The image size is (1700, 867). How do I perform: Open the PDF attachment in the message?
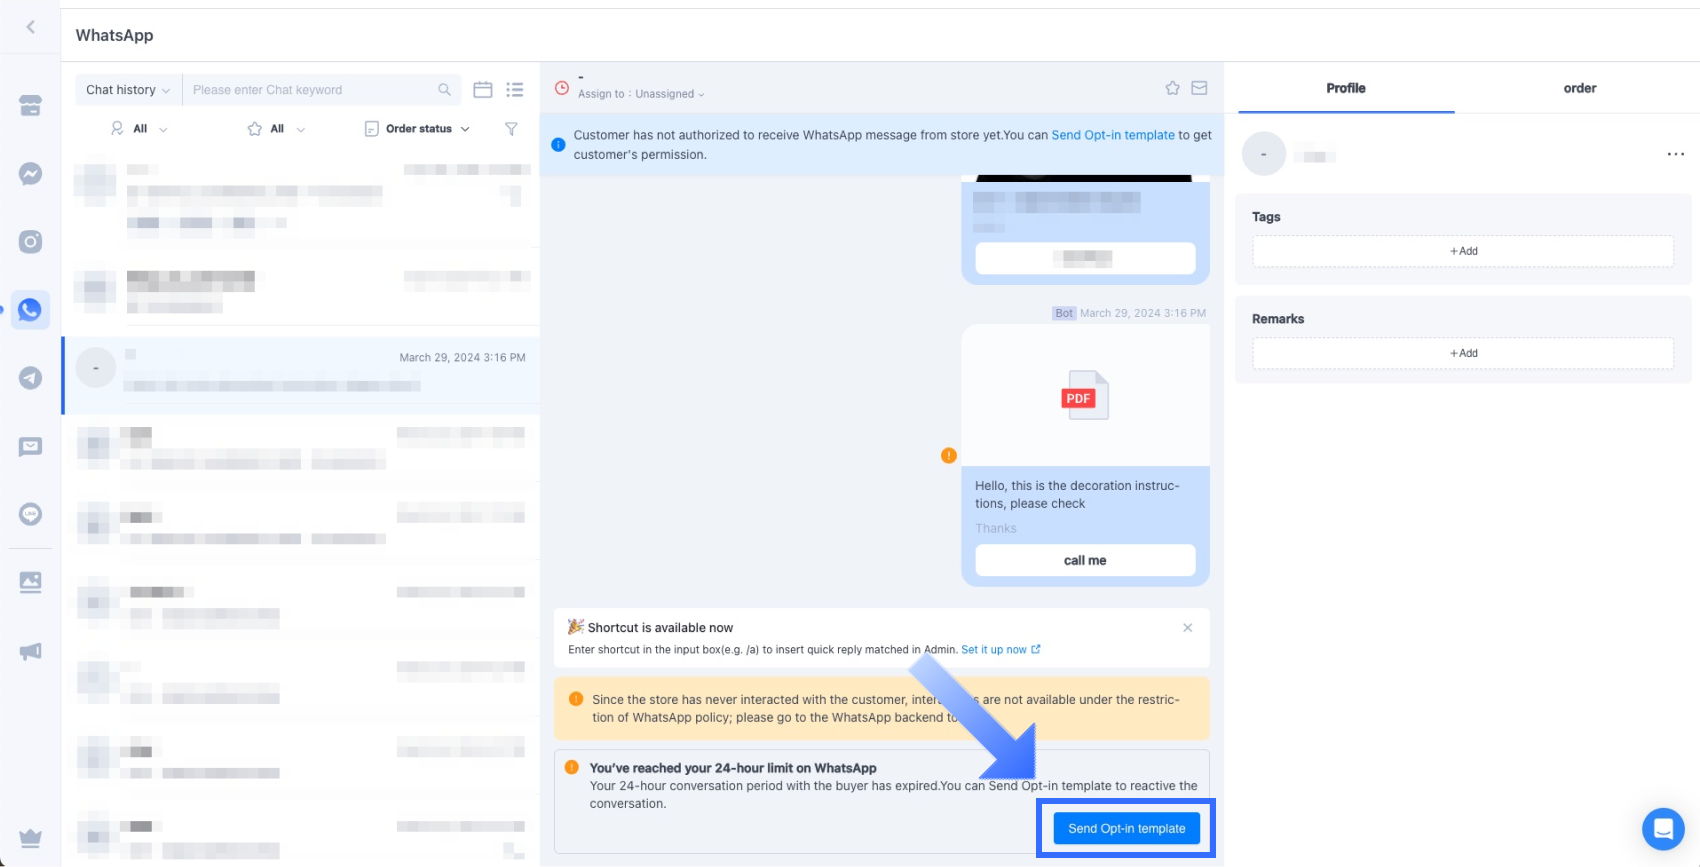[1085, 395]
